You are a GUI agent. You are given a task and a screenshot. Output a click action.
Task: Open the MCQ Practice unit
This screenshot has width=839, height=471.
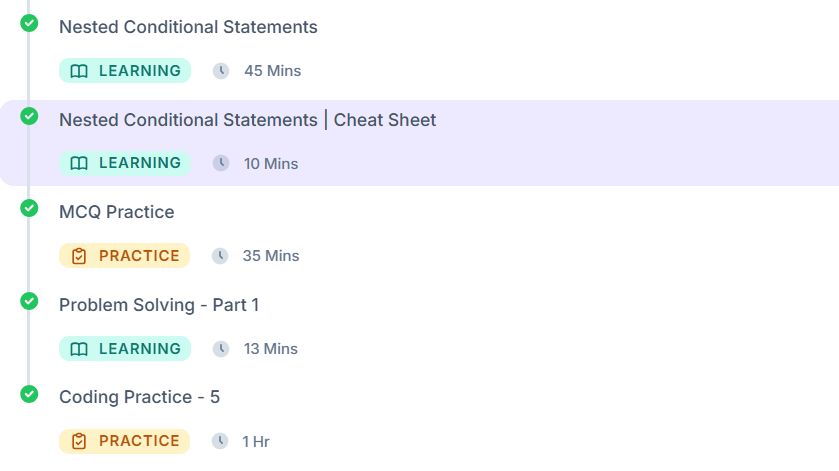point(117,212)
